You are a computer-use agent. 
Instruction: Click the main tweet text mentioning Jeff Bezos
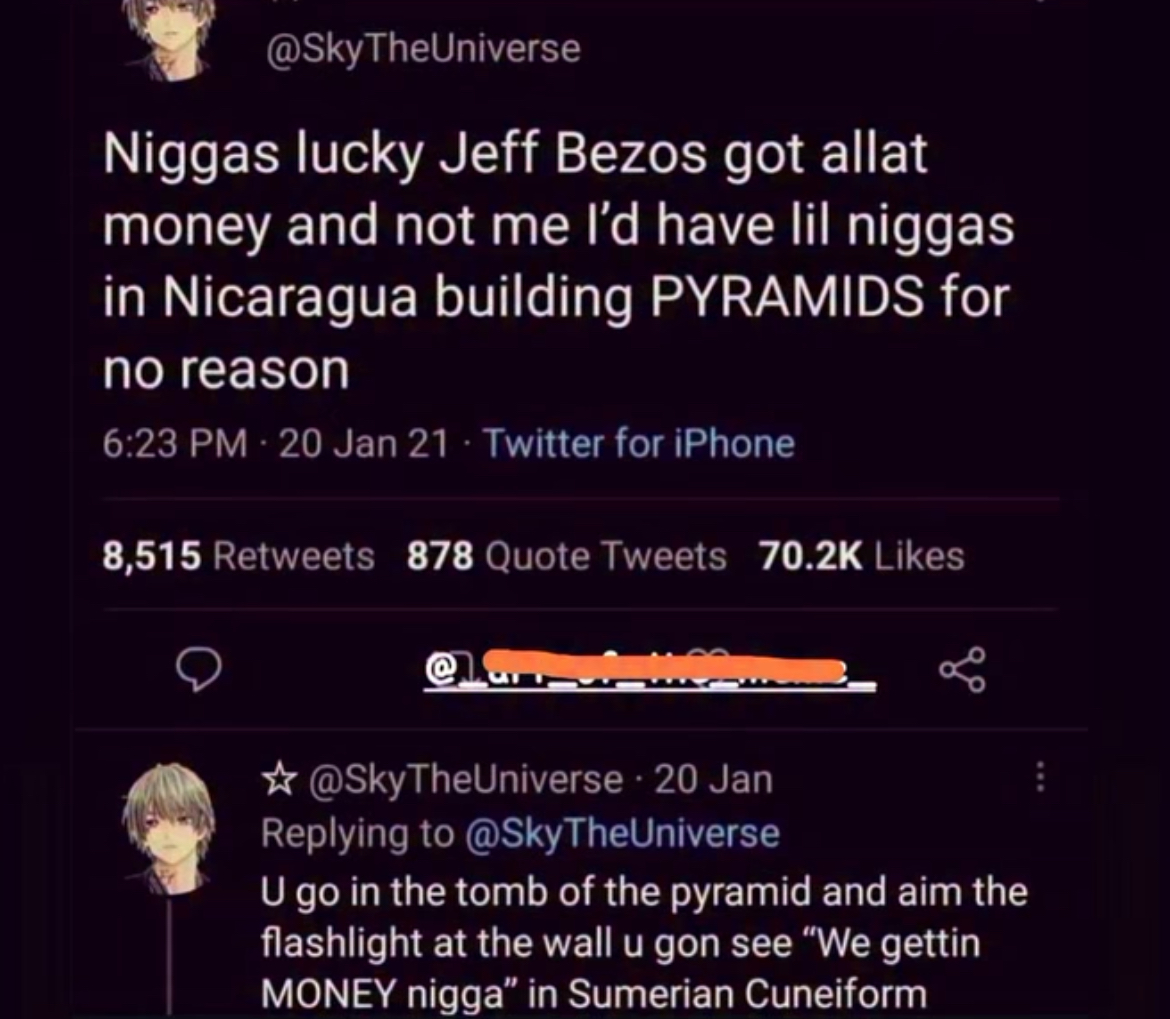pos(558,260)
